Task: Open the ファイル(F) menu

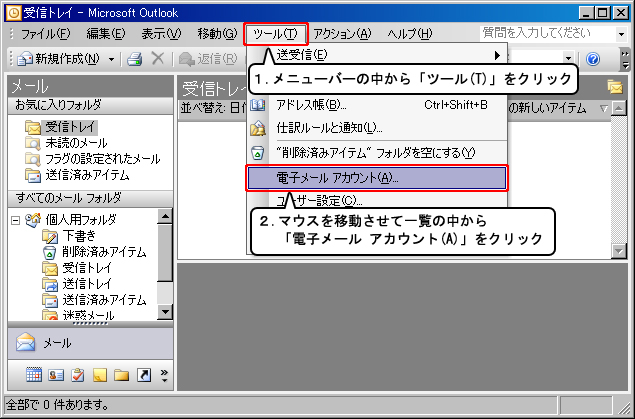Action: [45, 34]
